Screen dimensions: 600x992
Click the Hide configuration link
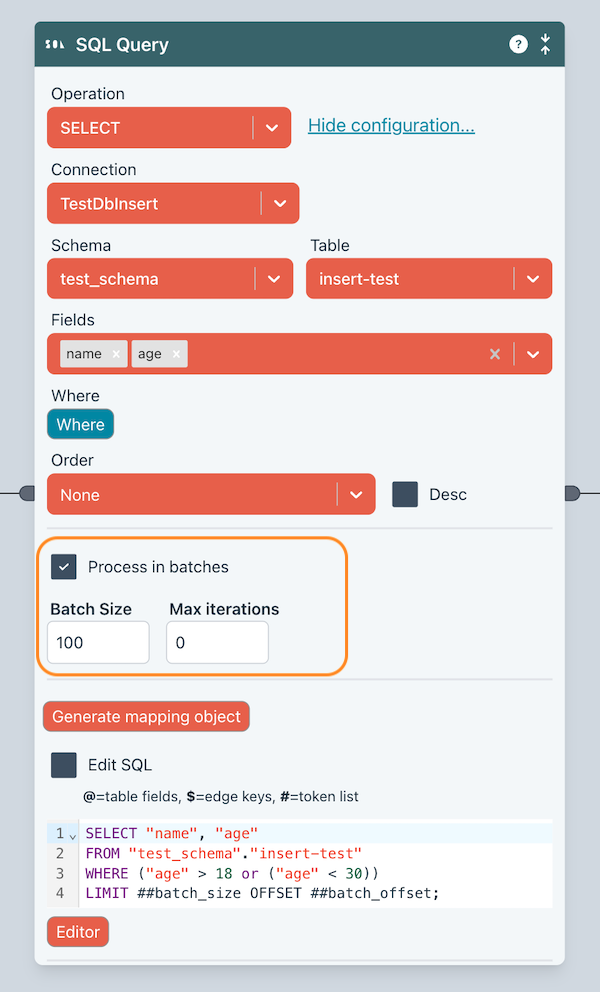point(391,126)
